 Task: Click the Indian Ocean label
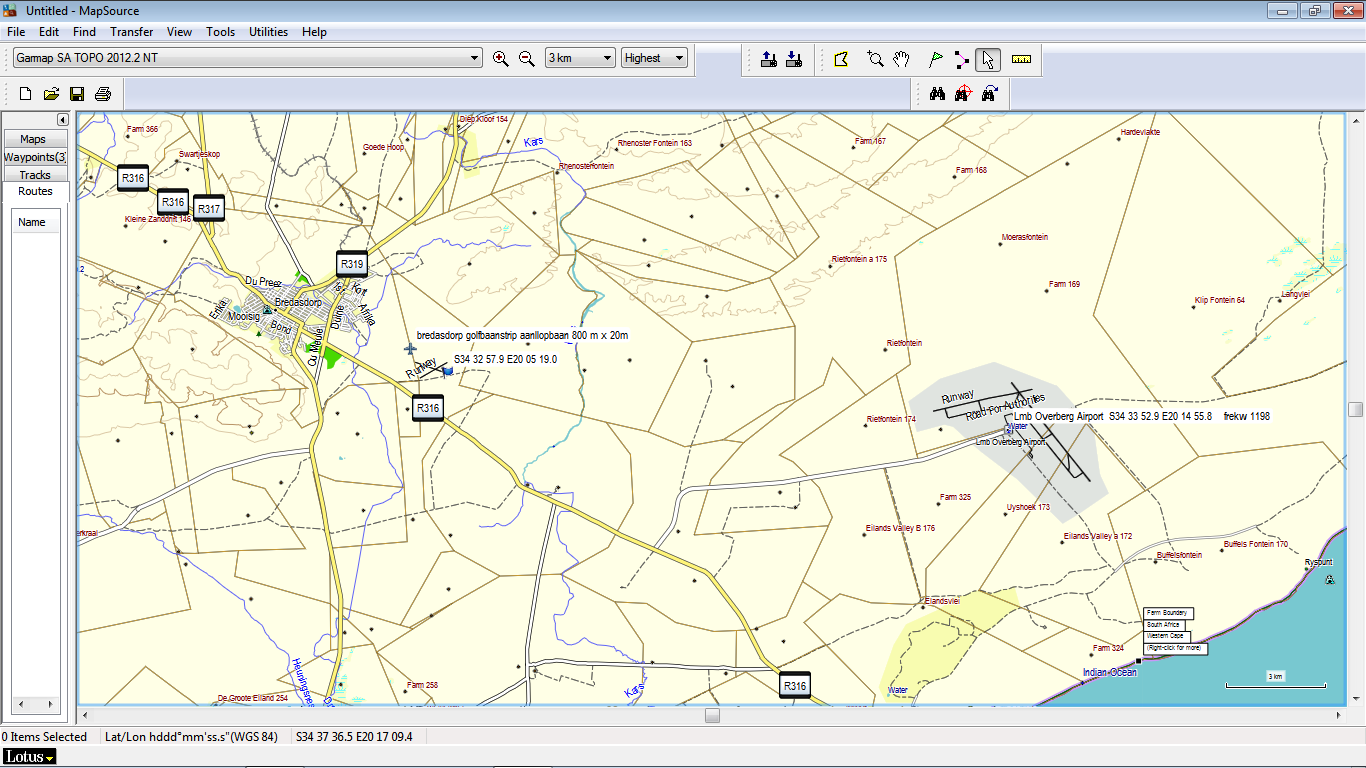[x=1110, y=672]
